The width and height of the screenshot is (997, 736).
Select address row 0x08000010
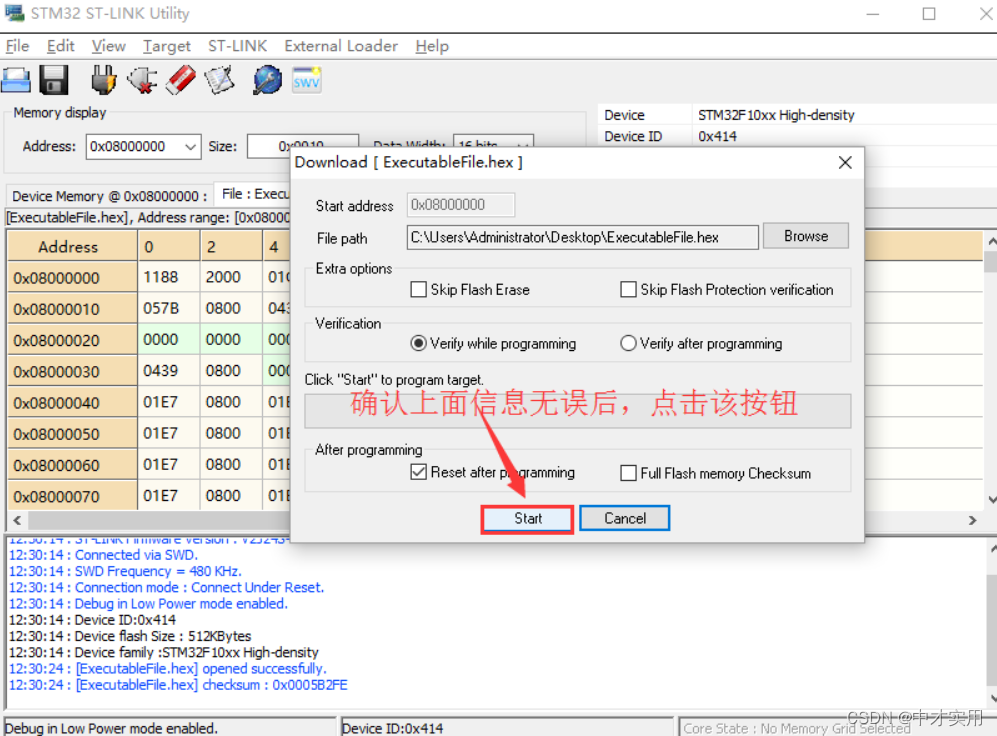[x=72, y=309]
